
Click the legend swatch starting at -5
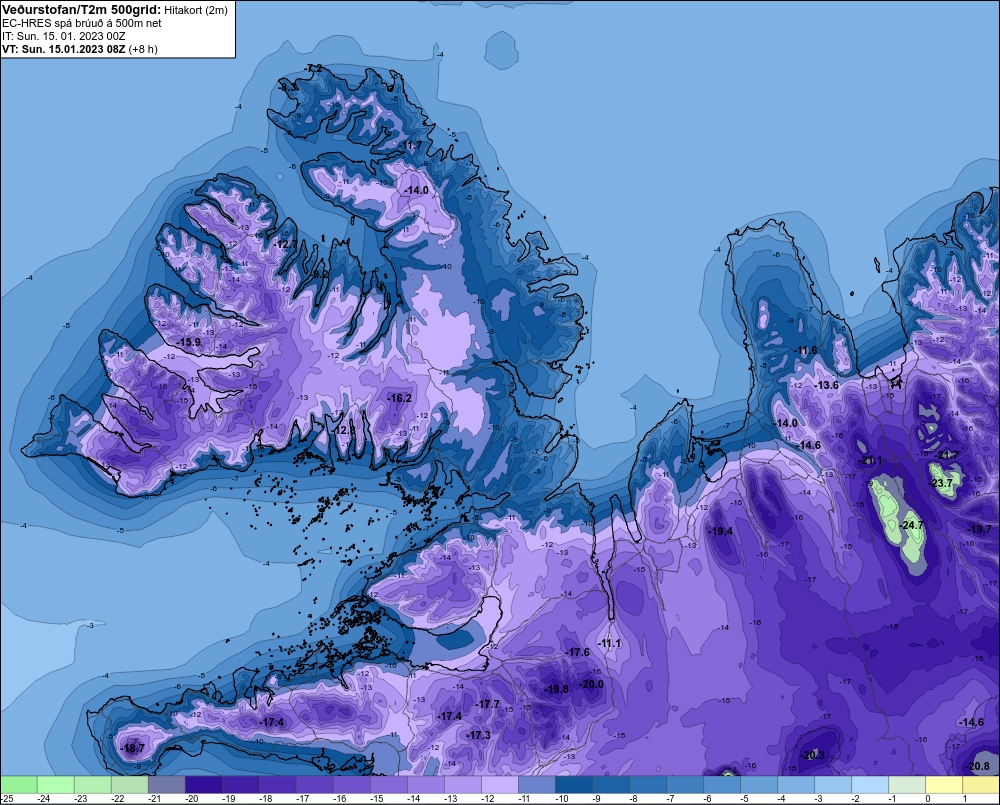758,785
